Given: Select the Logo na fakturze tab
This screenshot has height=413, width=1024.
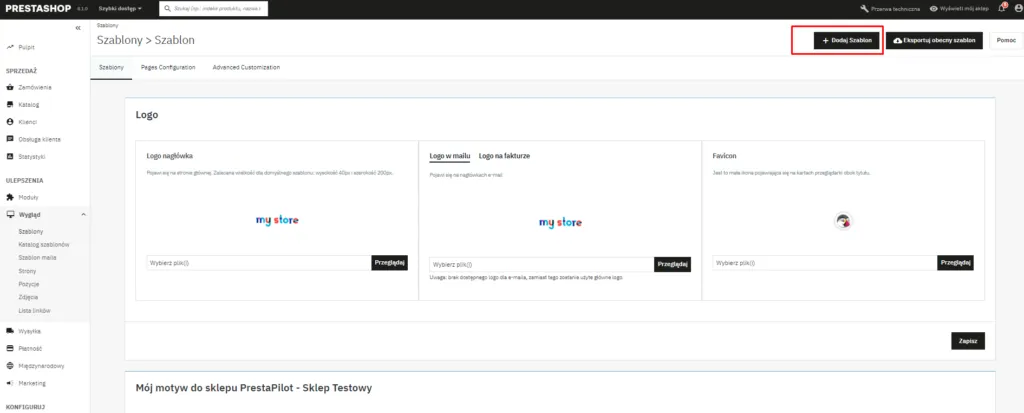Looking at the screenshot, I should click(504, 156).
